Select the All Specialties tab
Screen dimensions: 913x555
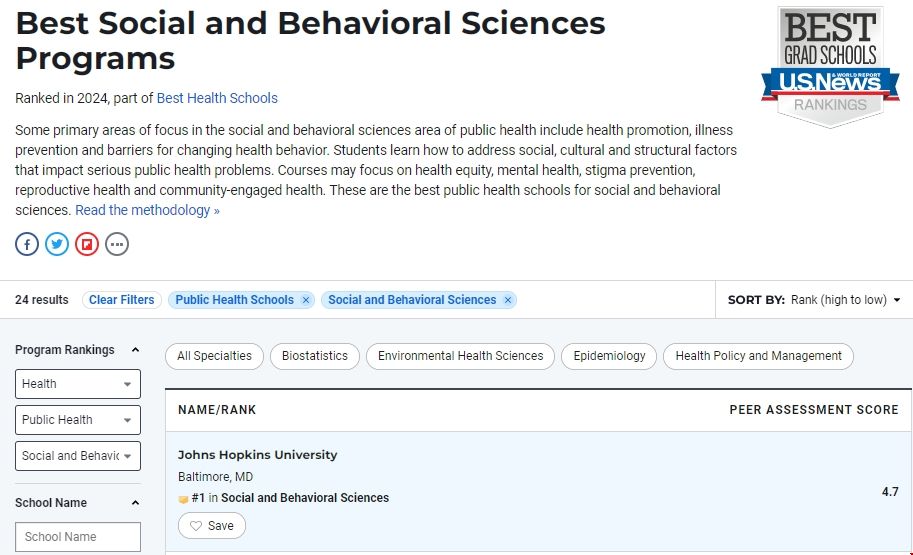[x=215, y=356]
